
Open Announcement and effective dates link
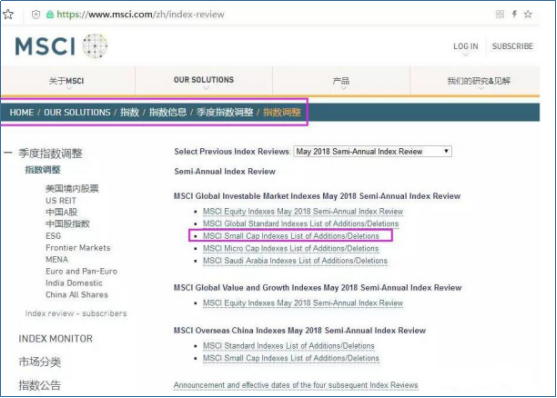click(x=296, y=385)
